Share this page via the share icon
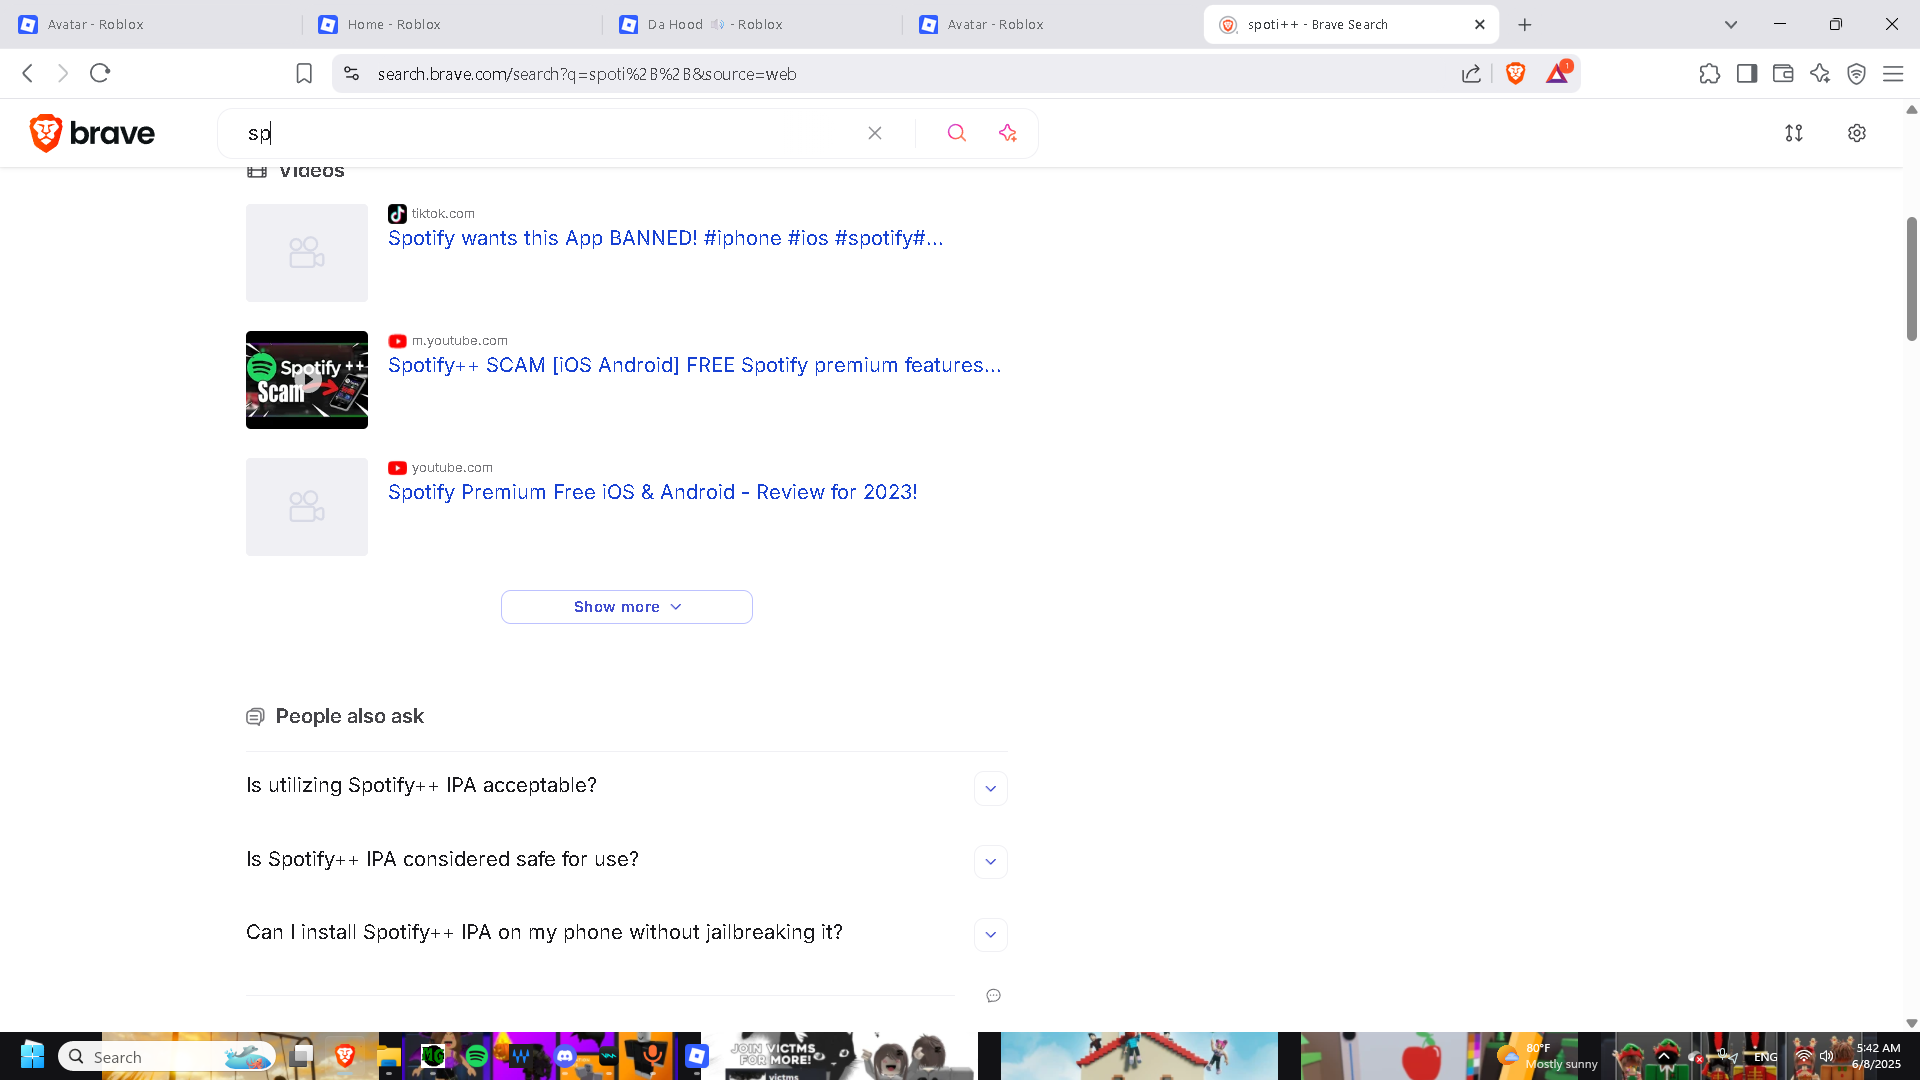The height and width of the screenshot is (1080, 1920). coord(1471,73)
